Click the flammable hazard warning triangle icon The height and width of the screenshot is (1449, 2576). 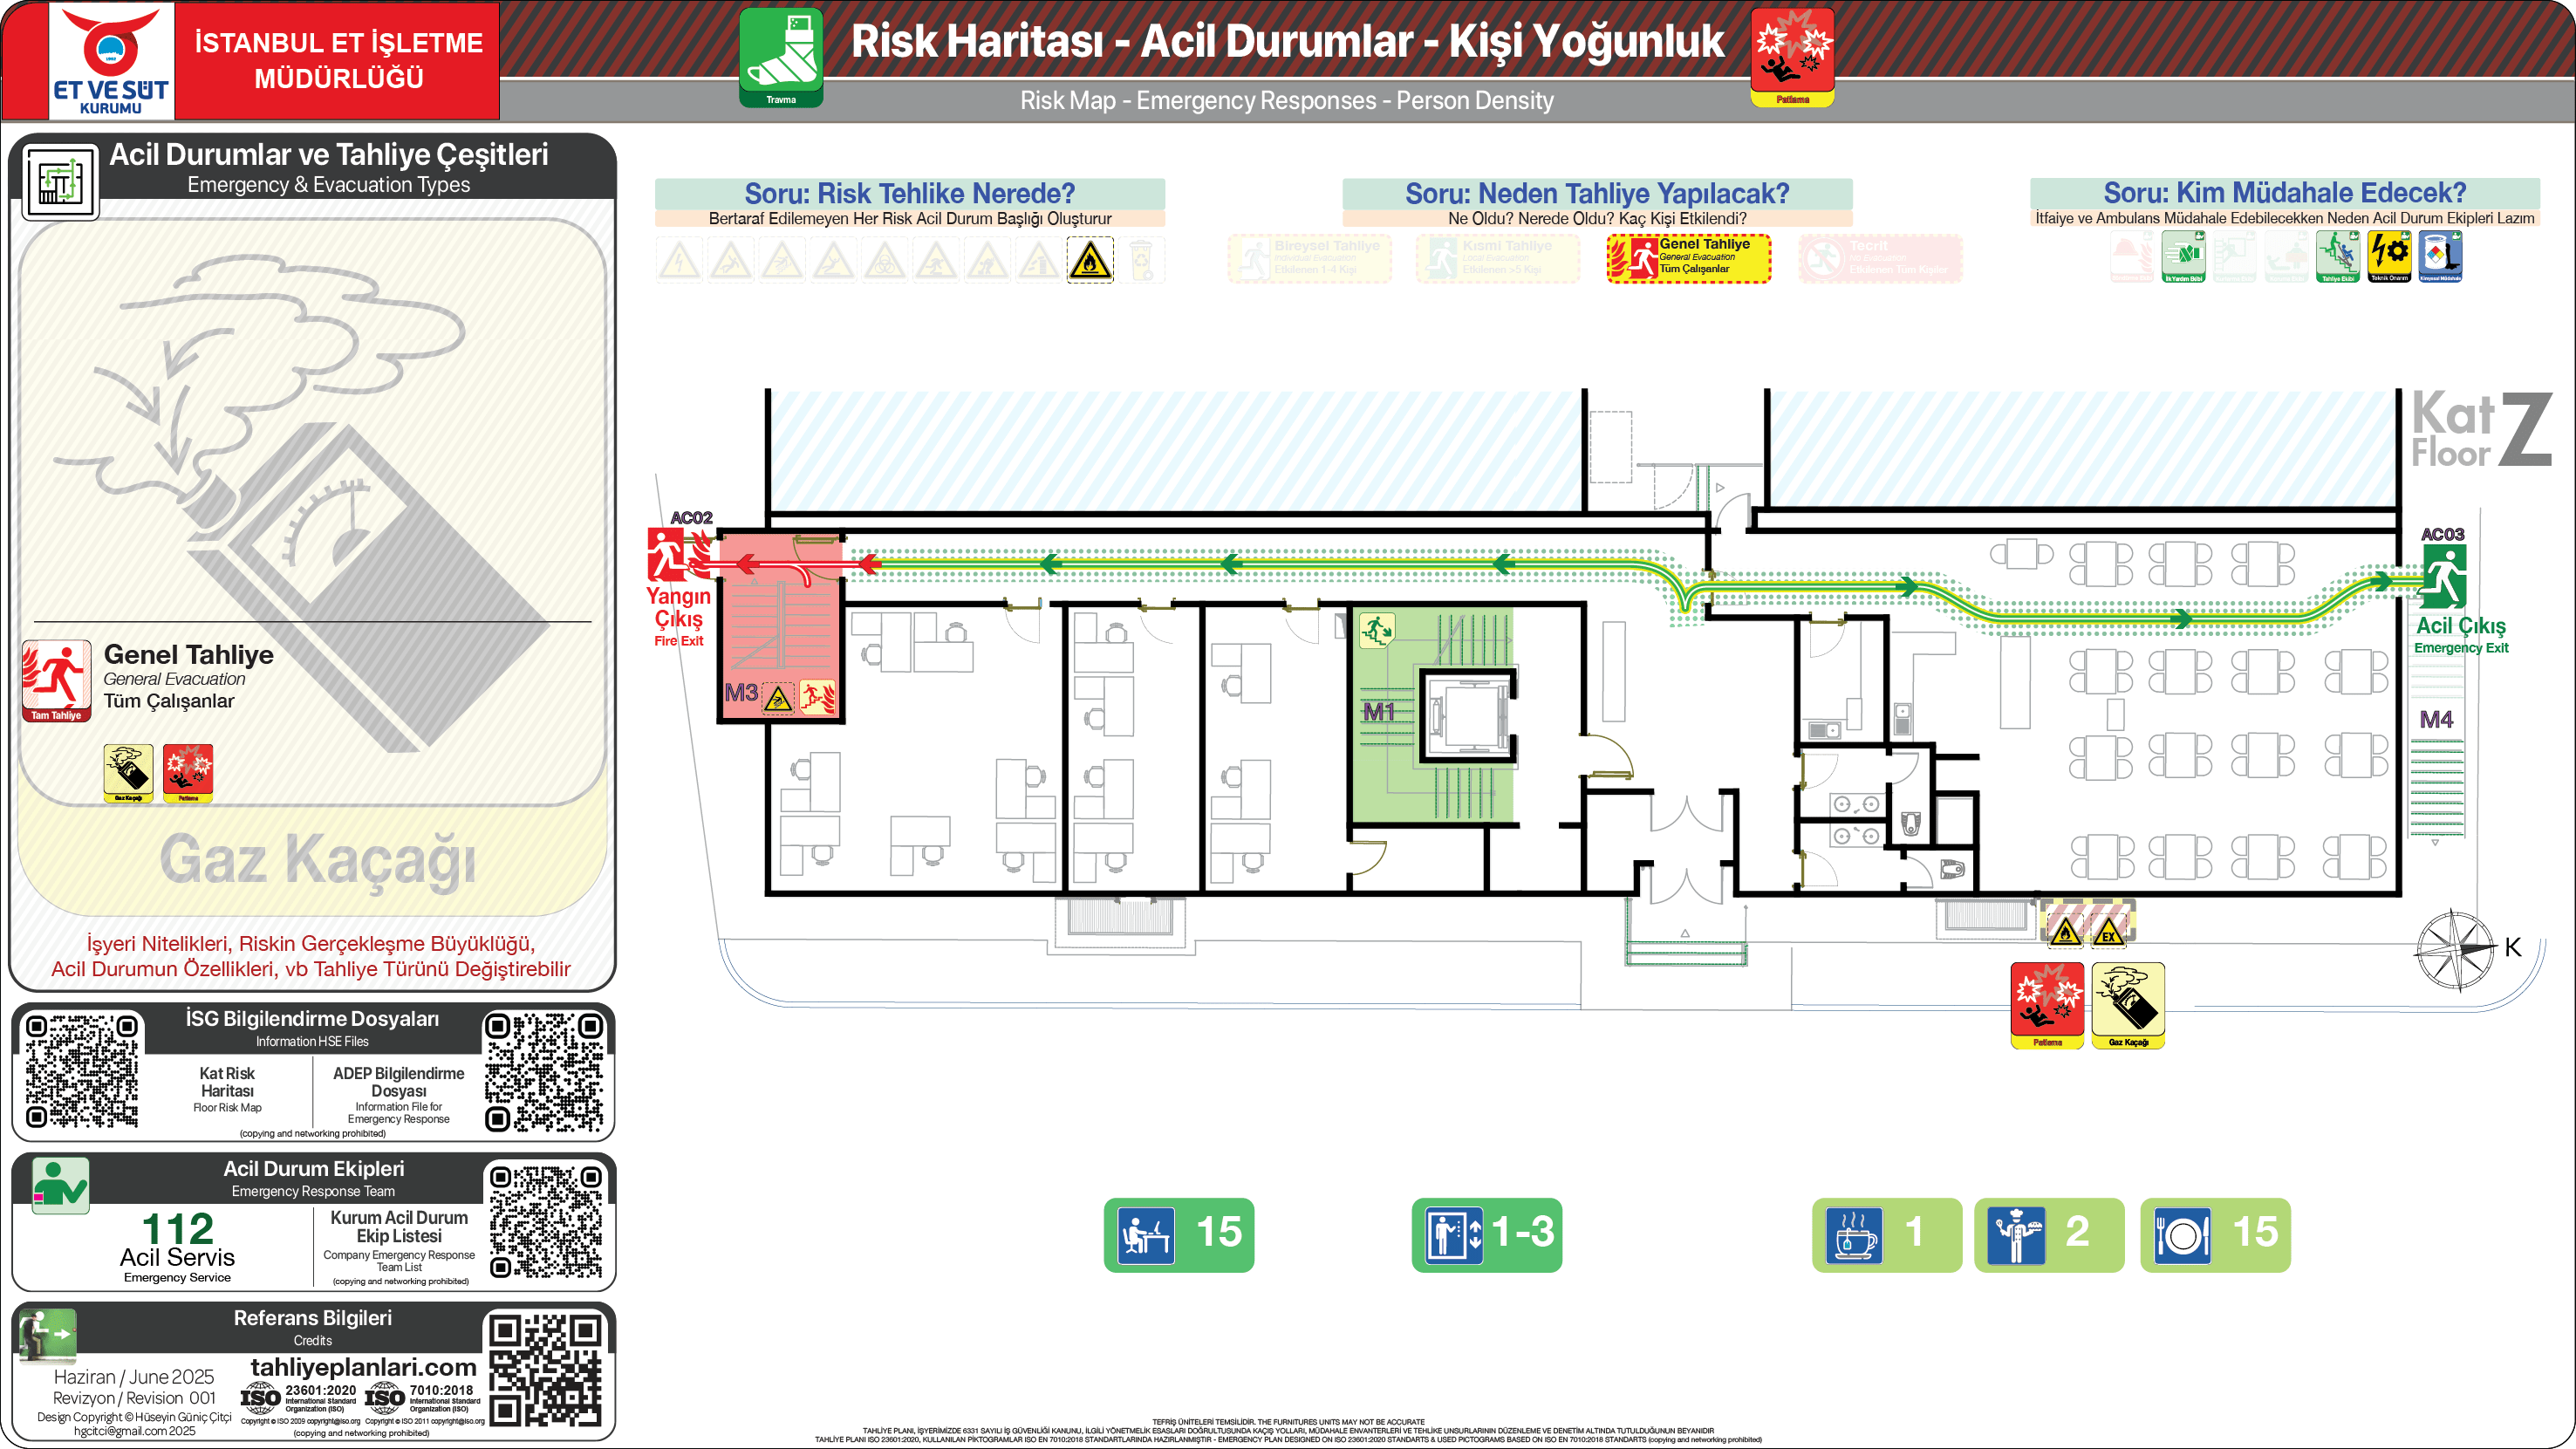tap(1089, 261)
